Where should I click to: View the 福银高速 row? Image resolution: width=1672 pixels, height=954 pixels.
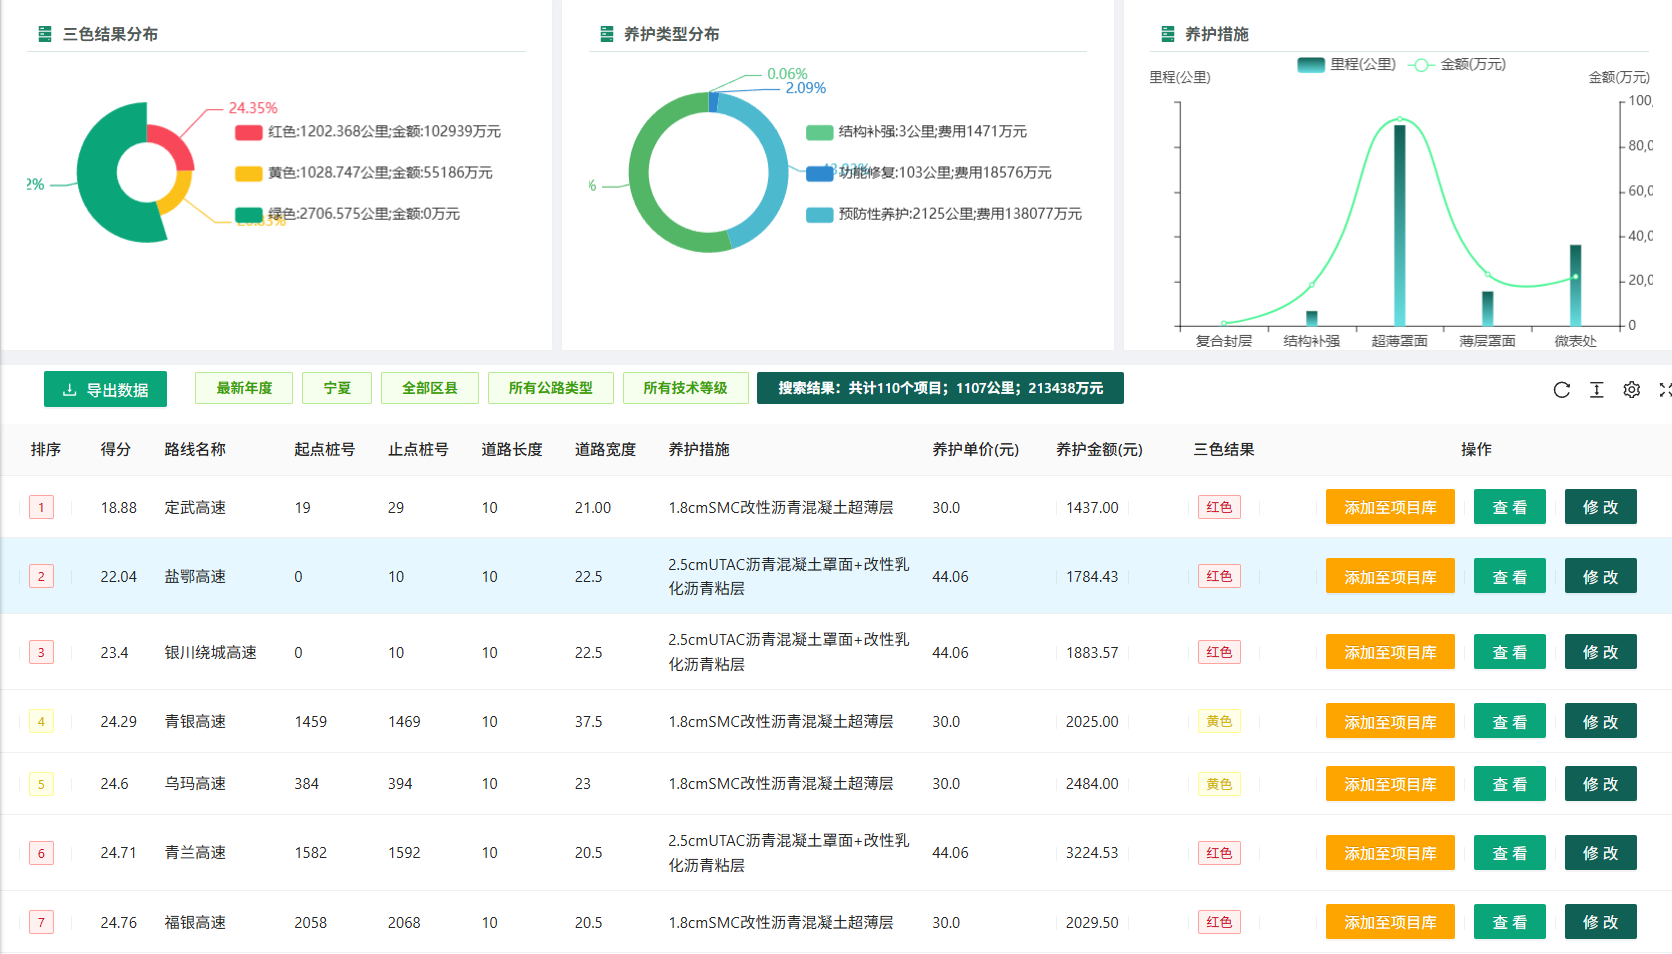click(x=1510, y=922)
